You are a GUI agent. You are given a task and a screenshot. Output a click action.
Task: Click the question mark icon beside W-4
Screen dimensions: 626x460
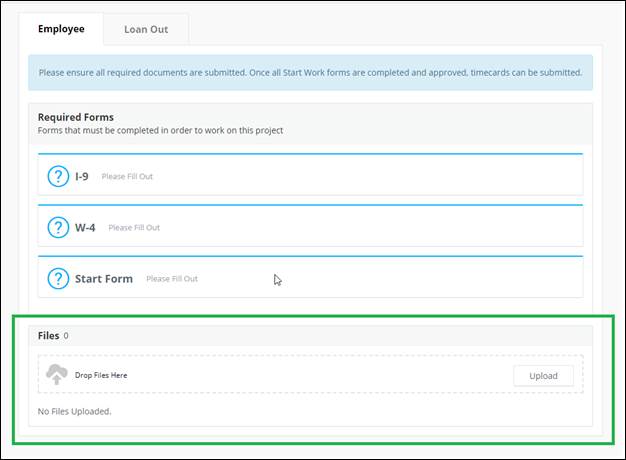coord(58,227)
